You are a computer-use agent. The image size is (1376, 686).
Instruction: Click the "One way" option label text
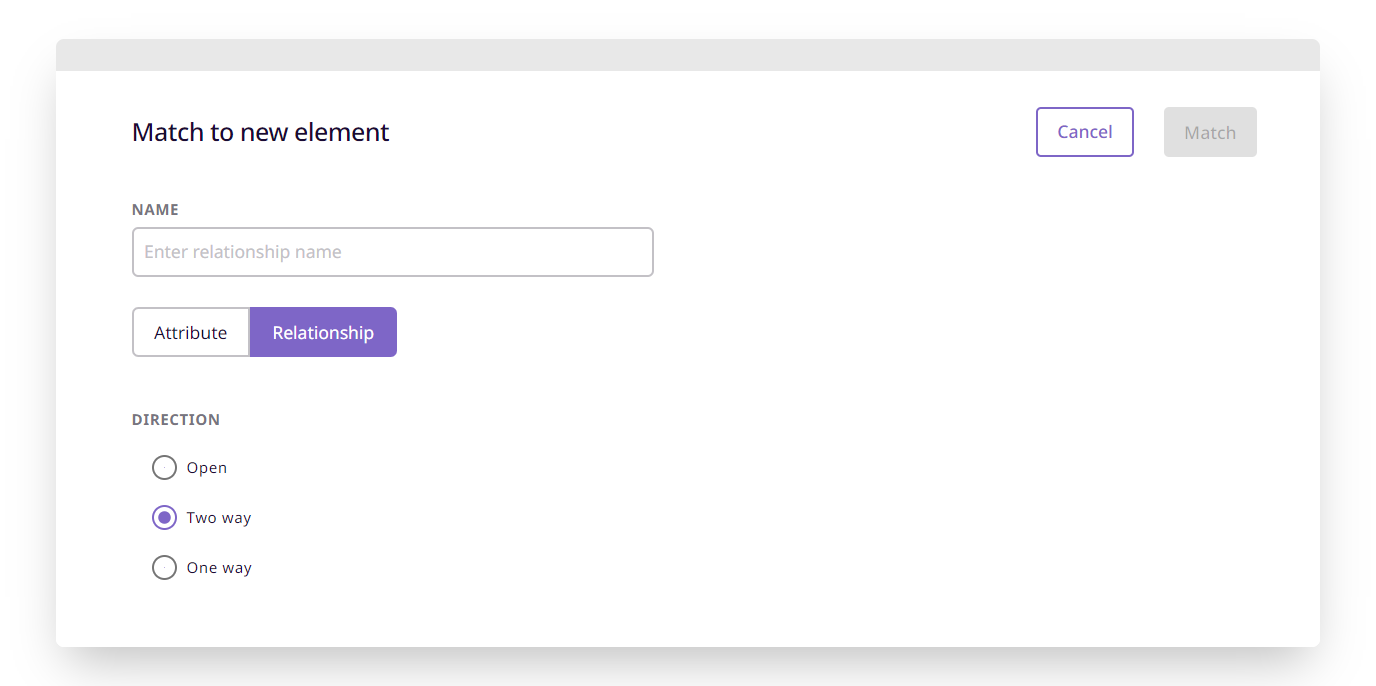pos(219,568)
